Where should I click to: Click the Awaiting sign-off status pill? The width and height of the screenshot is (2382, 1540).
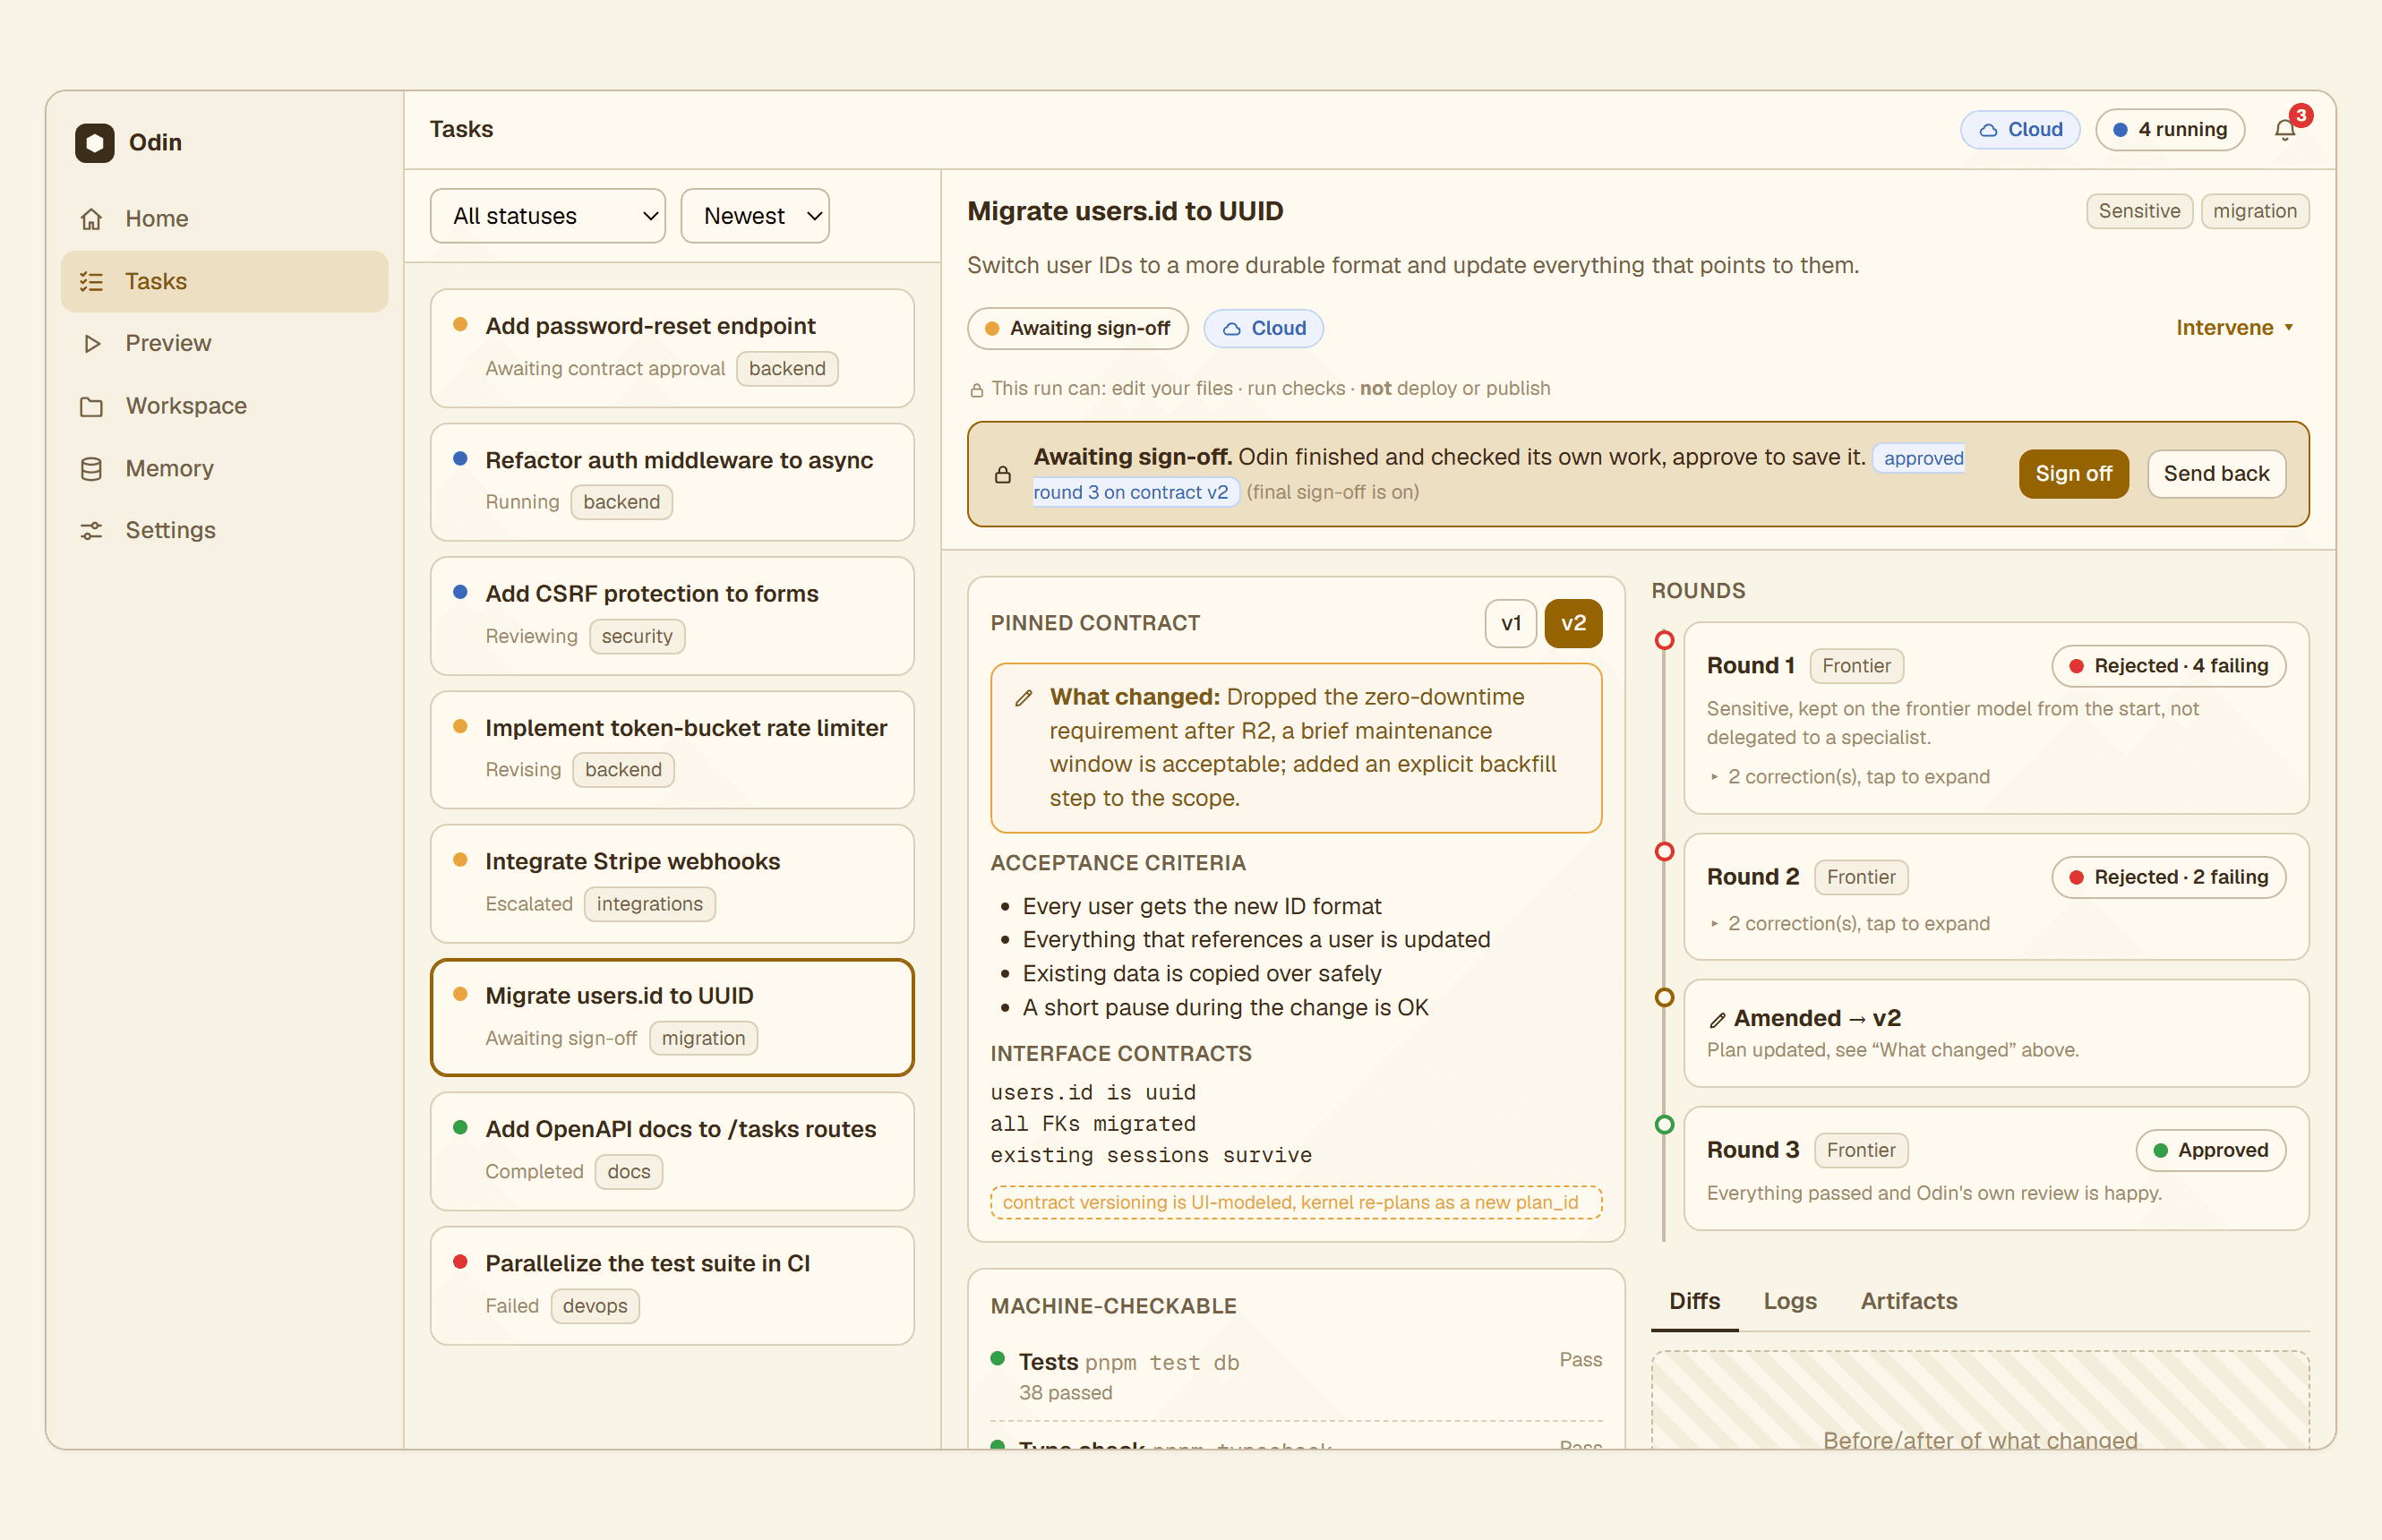click(x=1077, y=328)
